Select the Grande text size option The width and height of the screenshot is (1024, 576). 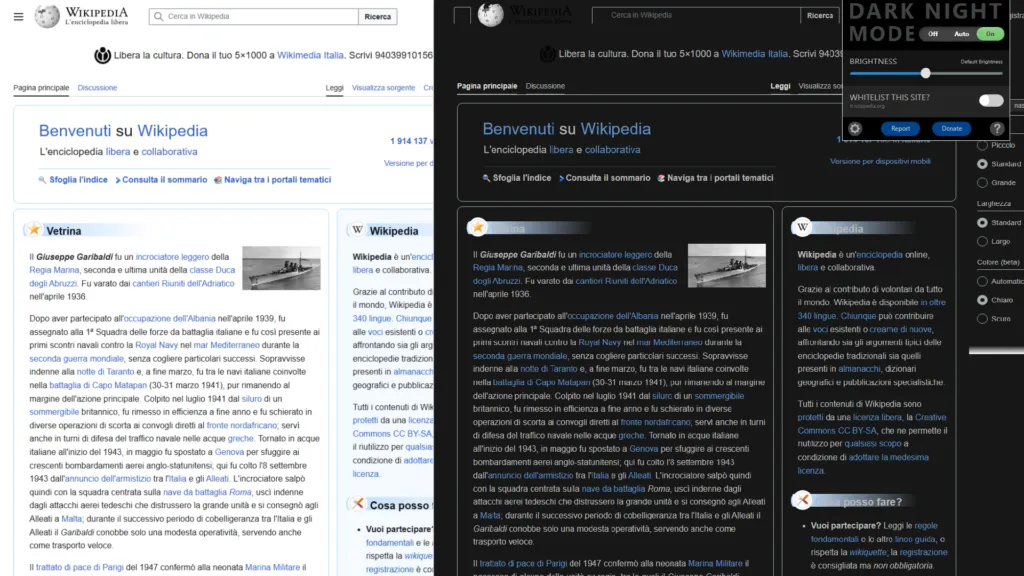pyautogui.click(x=983, y=183)
